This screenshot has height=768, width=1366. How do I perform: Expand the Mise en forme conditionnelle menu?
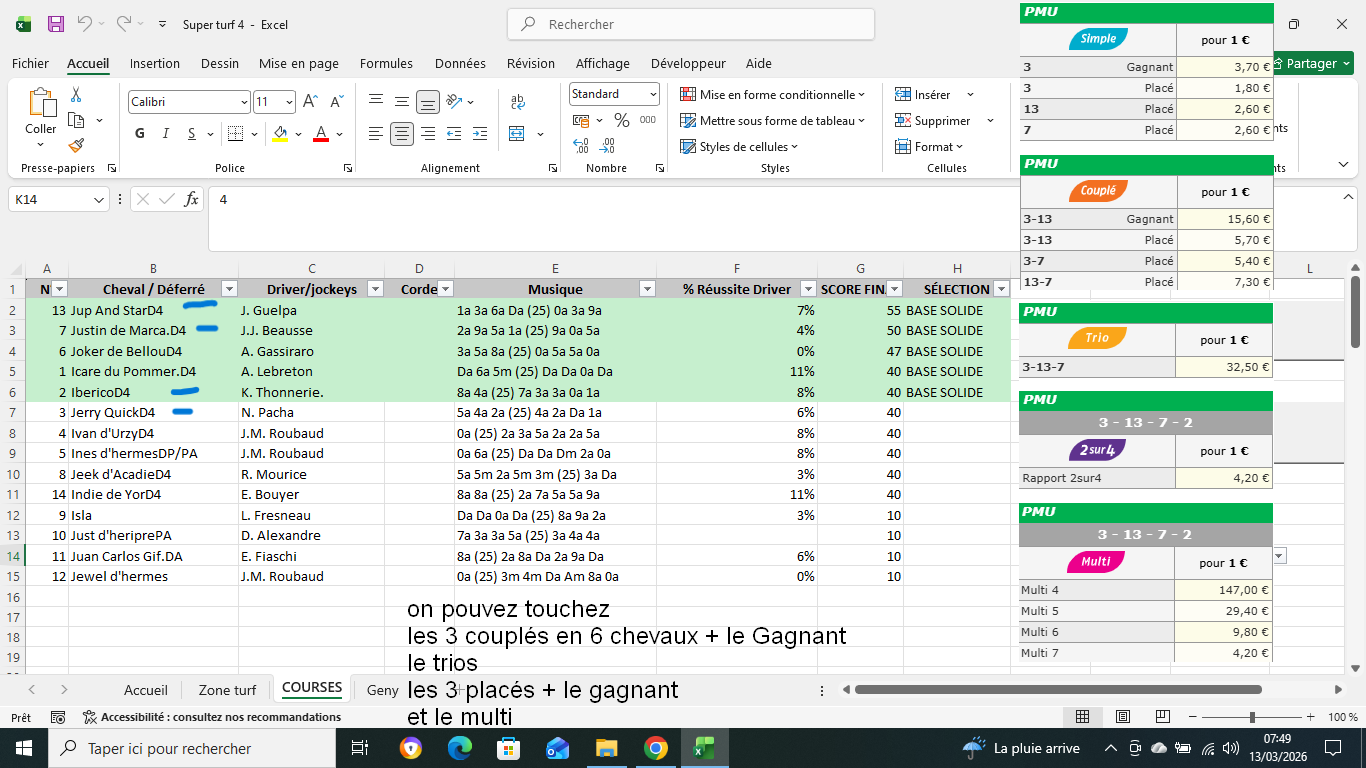pos(772,95)
